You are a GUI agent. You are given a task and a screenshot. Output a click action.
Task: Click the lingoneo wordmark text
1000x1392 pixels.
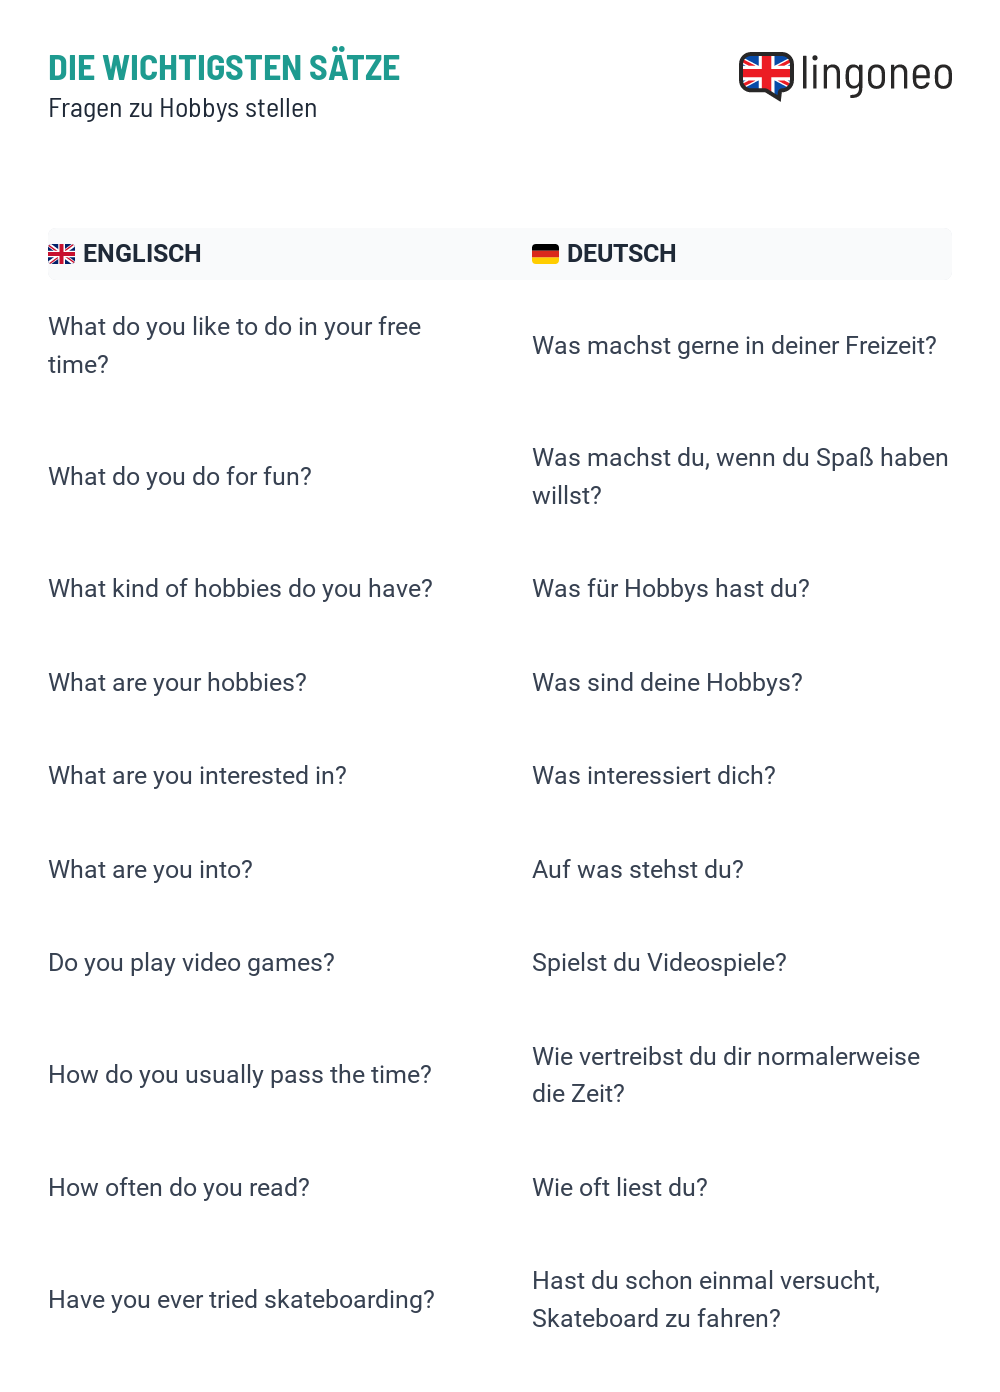[x=877, y=75]
